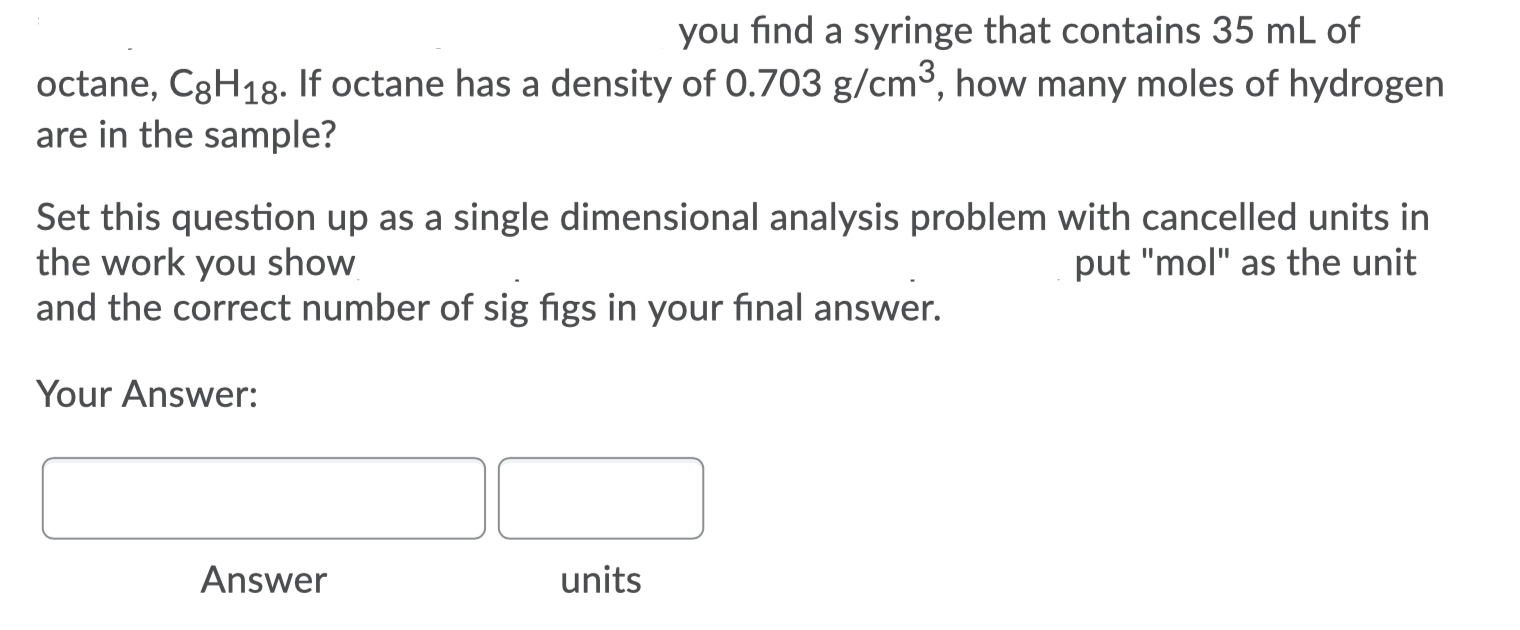The height and width of the screenshot is (630, 1520).
Task: Select the "Answer" label below the box
Action: point(264,580)
